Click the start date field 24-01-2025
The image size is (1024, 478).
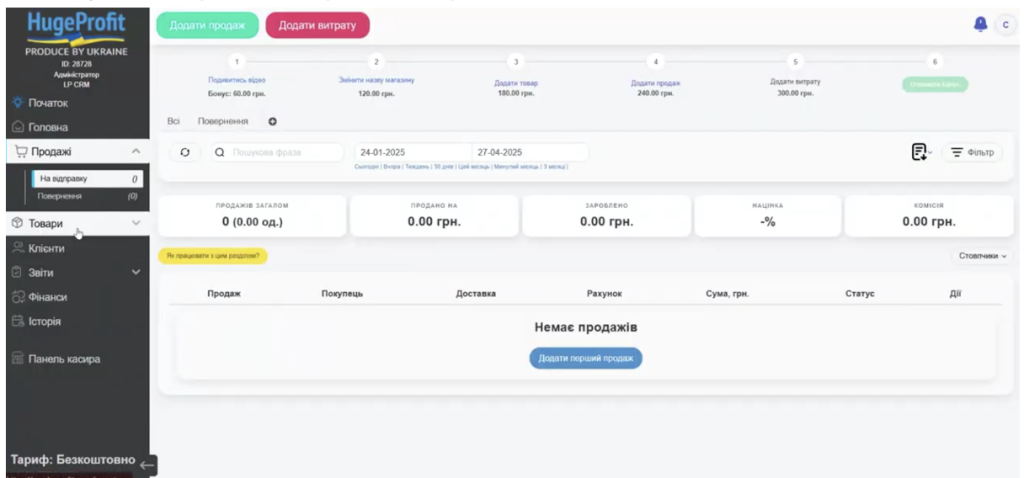coord(413,152)
